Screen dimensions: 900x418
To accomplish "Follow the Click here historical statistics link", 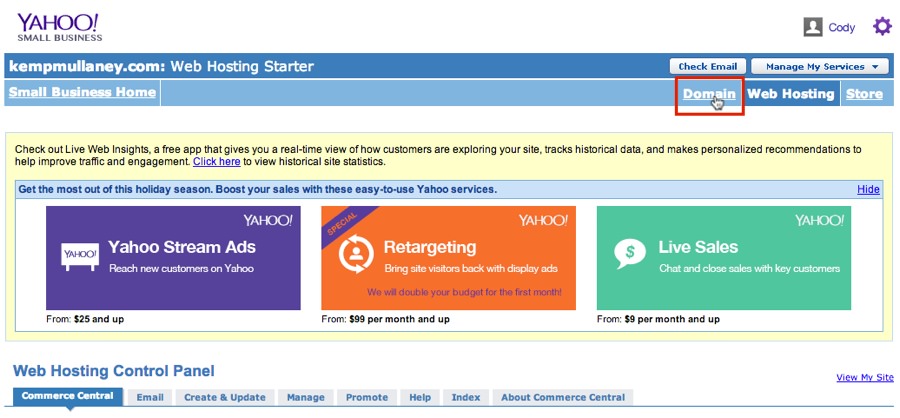I will pos(216,162).
